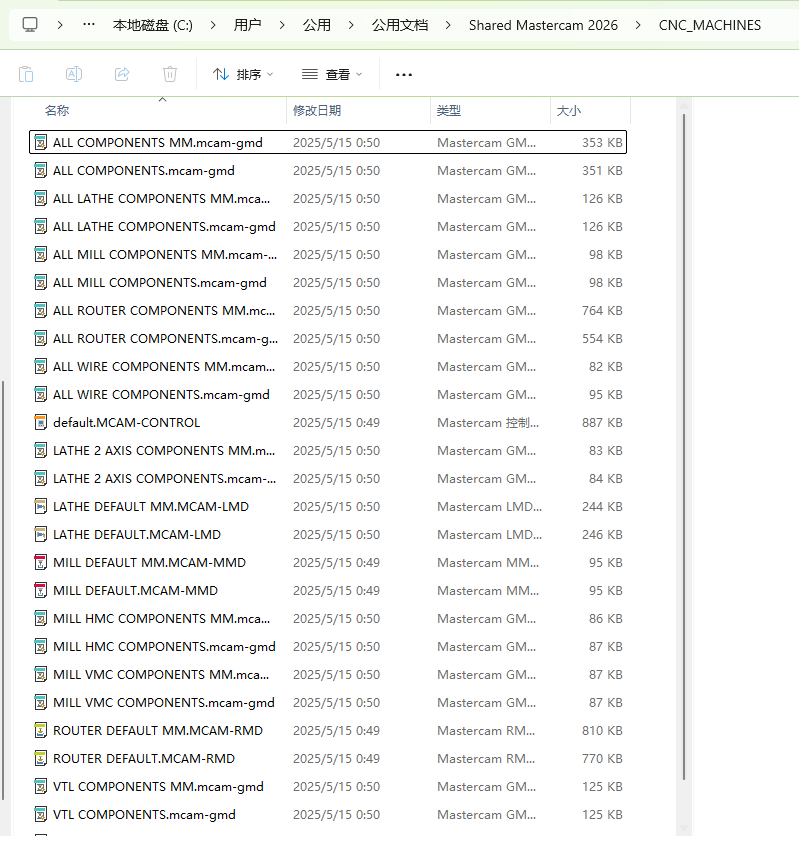Image resolution: width=799 pixels, height=855 pixels.
Task: Select ALL WIRE COMPONENTS MM file icon
Action: coord(40,366)
